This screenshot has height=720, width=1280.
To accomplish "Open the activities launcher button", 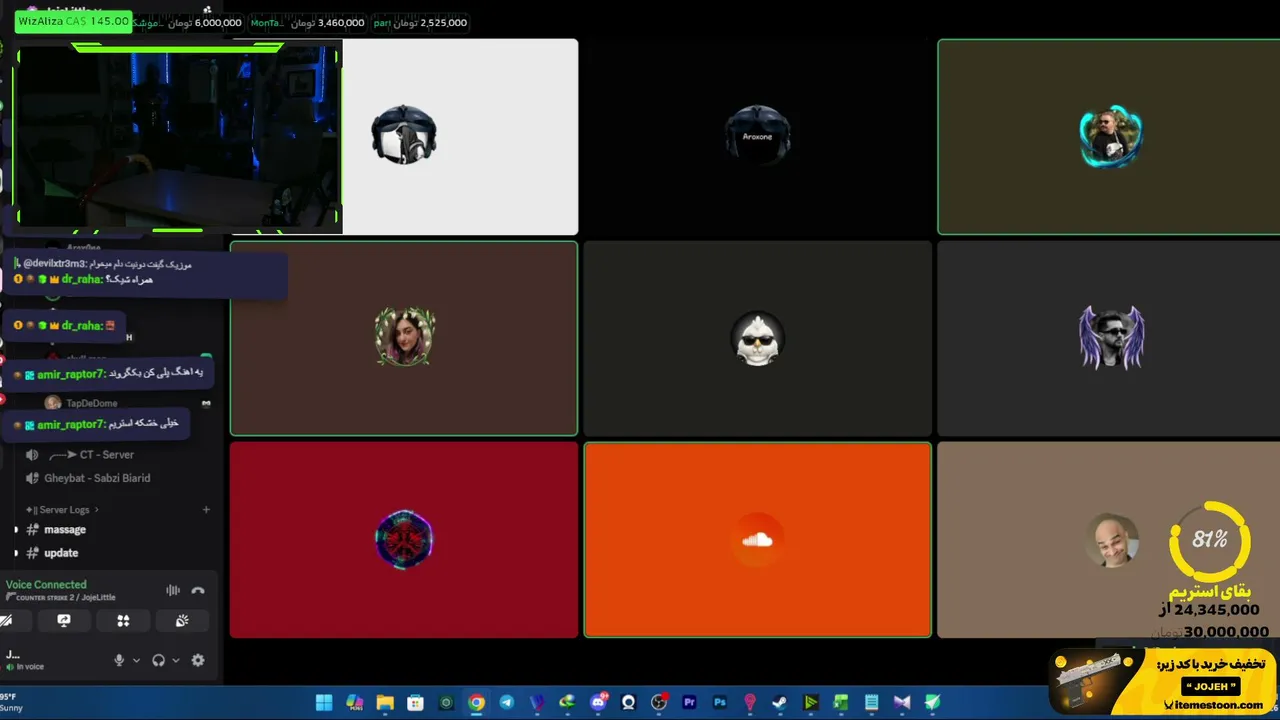I will point(123,621).
